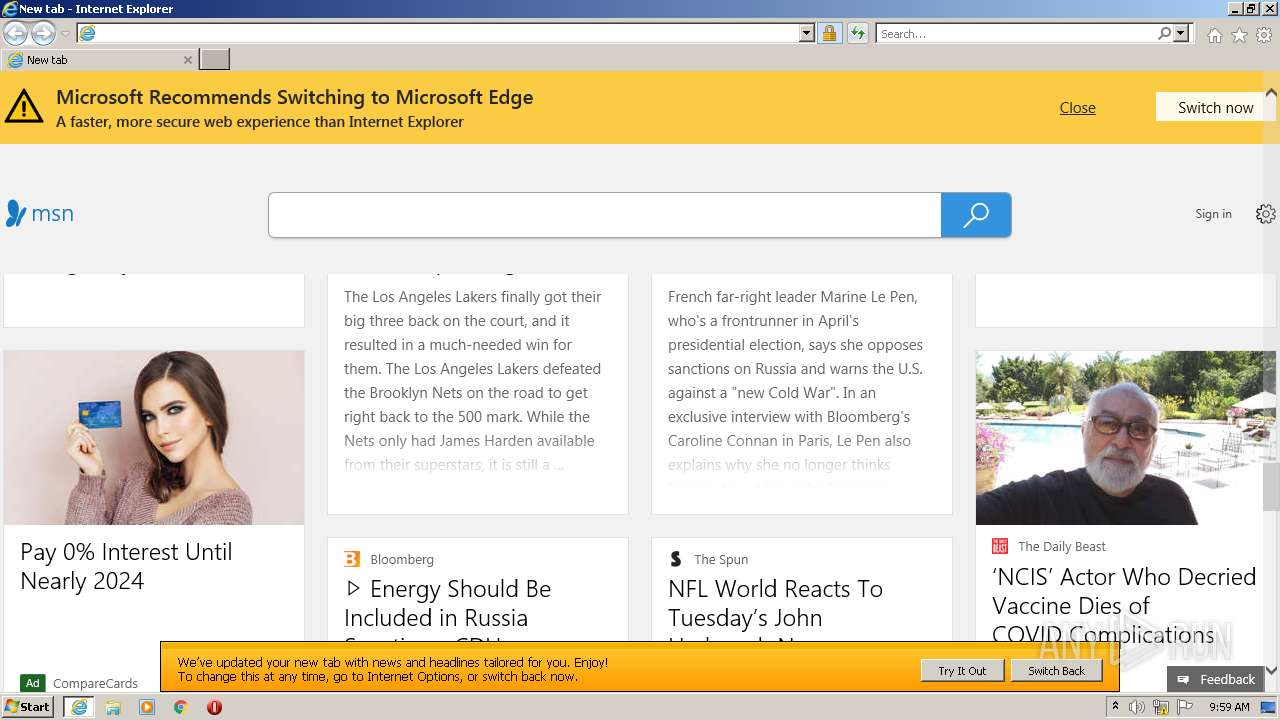The height and width of the screenshot is (720, 1280).
Task: Open the search provider dropdown arrow
Action: point(1181,34)
